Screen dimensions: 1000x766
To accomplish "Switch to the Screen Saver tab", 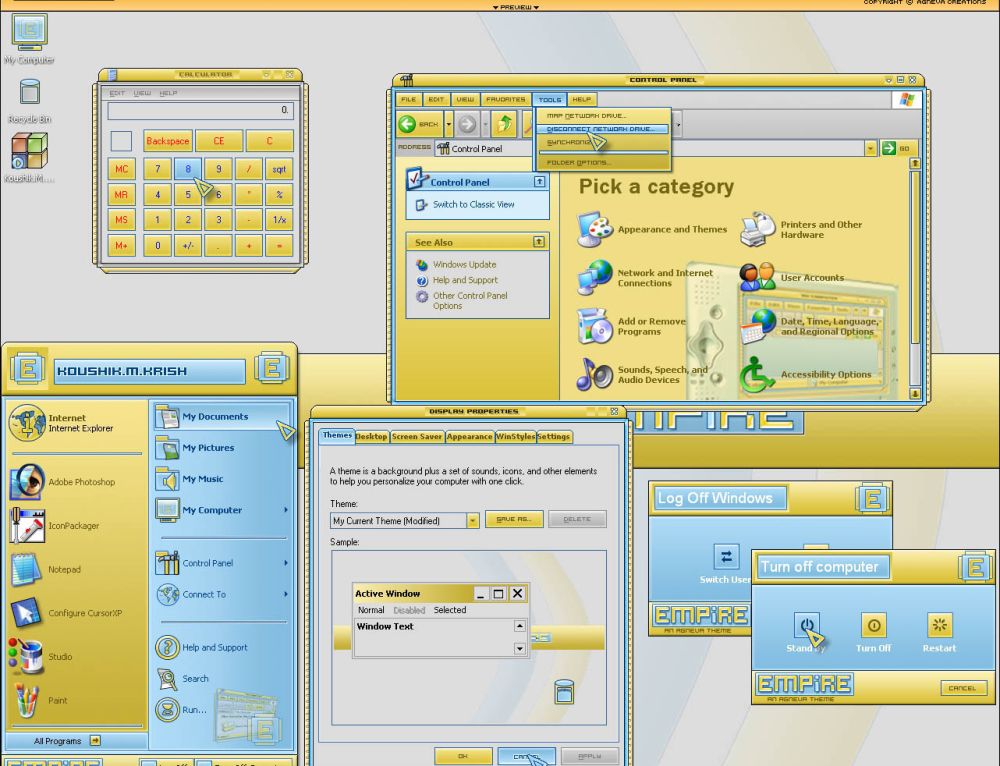I will (x=416, y=437).
